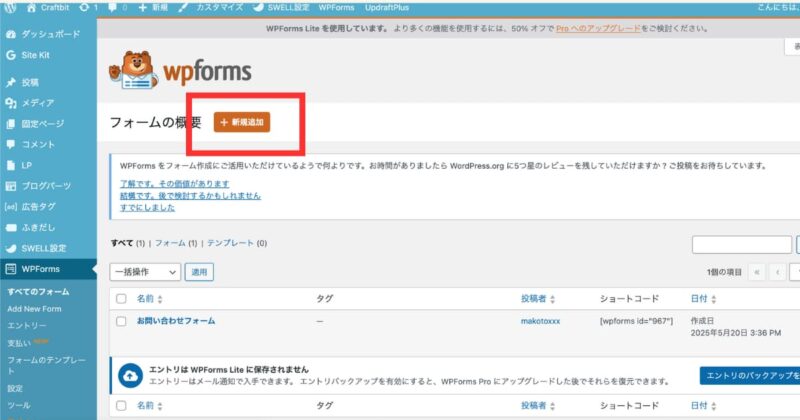The width and height of the screenshot is (800, 420).
Task: Select すべてのフォーム submenu item
Action: 38,292
